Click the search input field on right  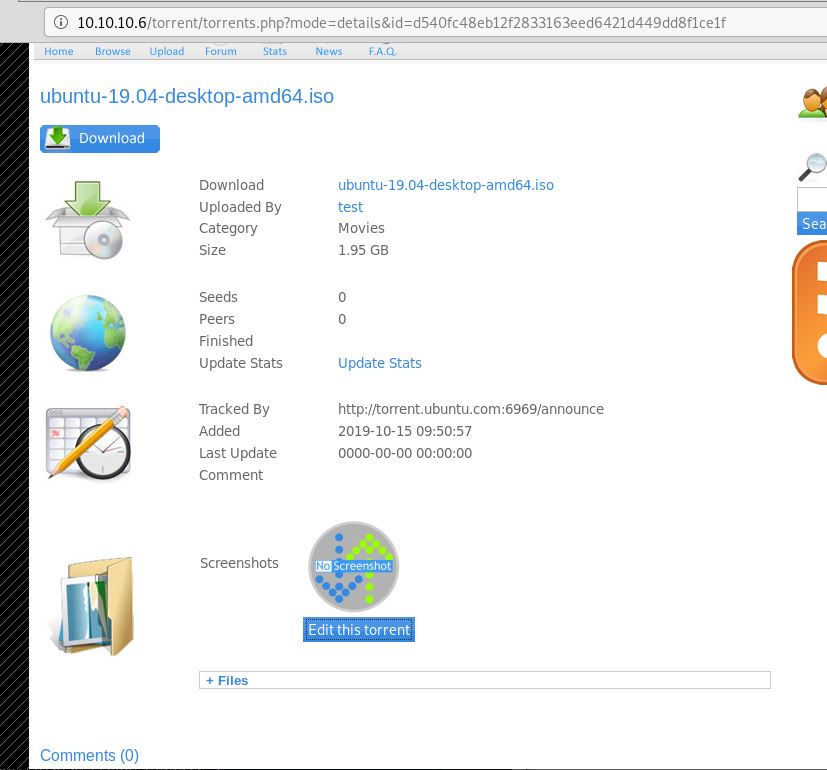click(x=812, y=200)
